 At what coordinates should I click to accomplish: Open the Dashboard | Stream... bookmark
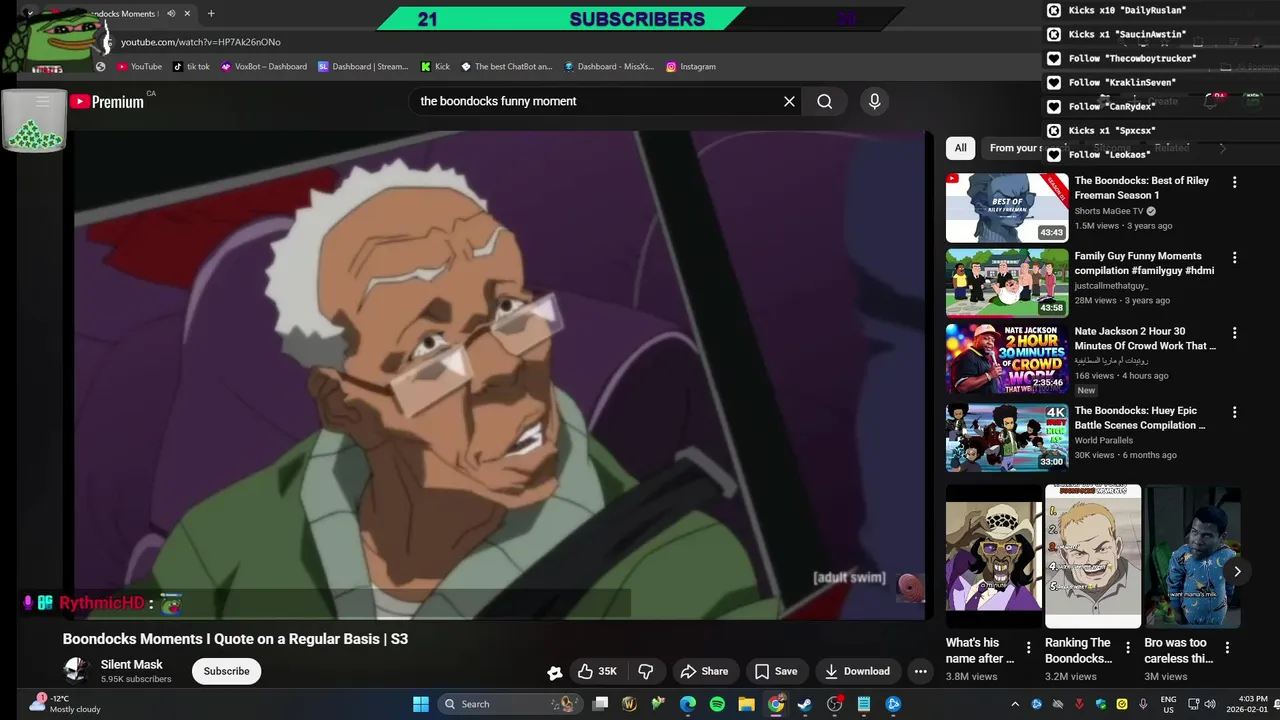tap(363, 67)
